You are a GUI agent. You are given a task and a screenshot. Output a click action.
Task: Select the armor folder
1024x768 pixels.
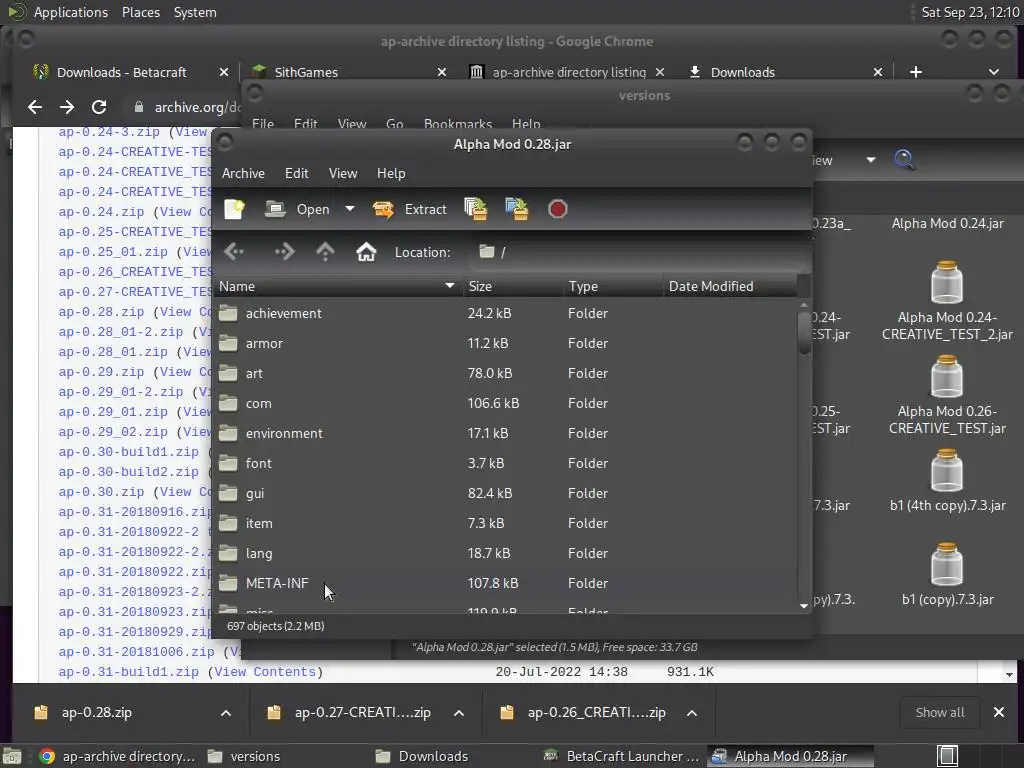click(x=505, y=344)
